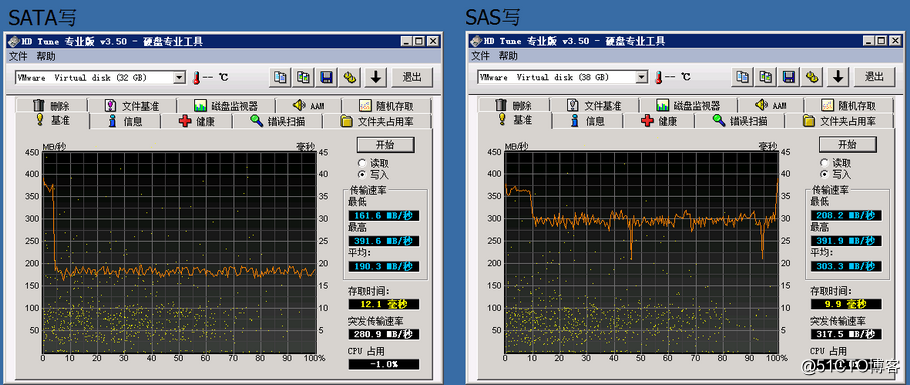Click CPU usage value -1.0% in SATA window
Viewport: 910px width, 385px height.
pyautogui.click(x=384, y=364)
